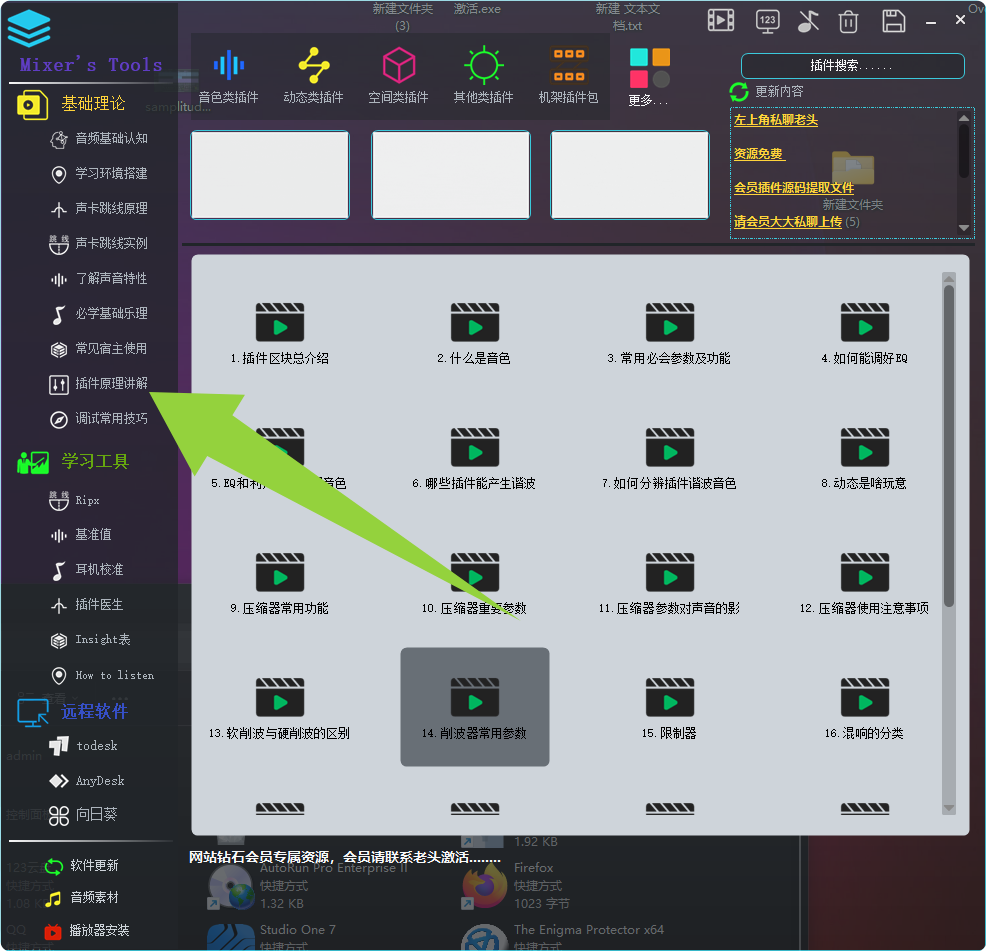Play video 12.压缩器使用注意事项
This screenshot has width=986, height=951.
(x=865, y=584)
